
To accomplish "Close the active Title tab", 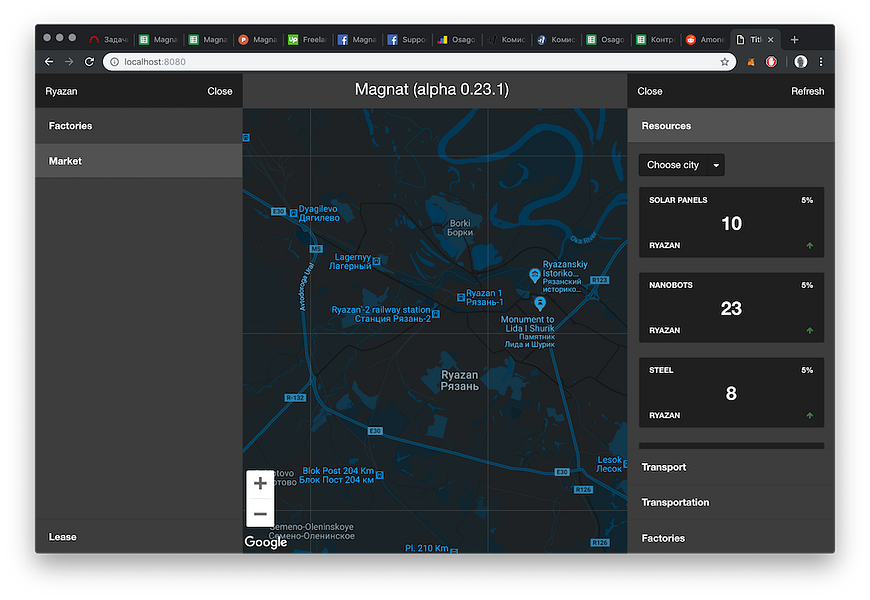I will pos(771,39).
